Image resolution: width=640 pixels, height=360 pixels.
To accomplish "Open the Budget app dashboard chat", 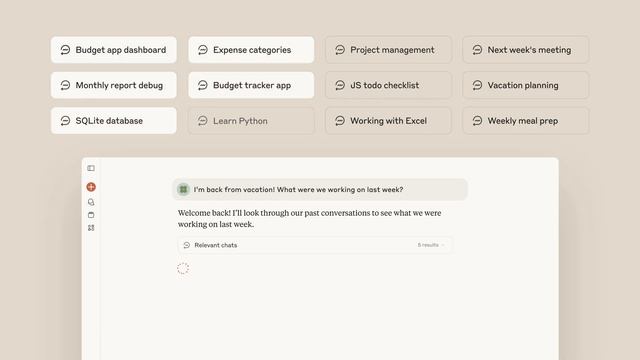I will pyautogui.click(x=114, y=50).
